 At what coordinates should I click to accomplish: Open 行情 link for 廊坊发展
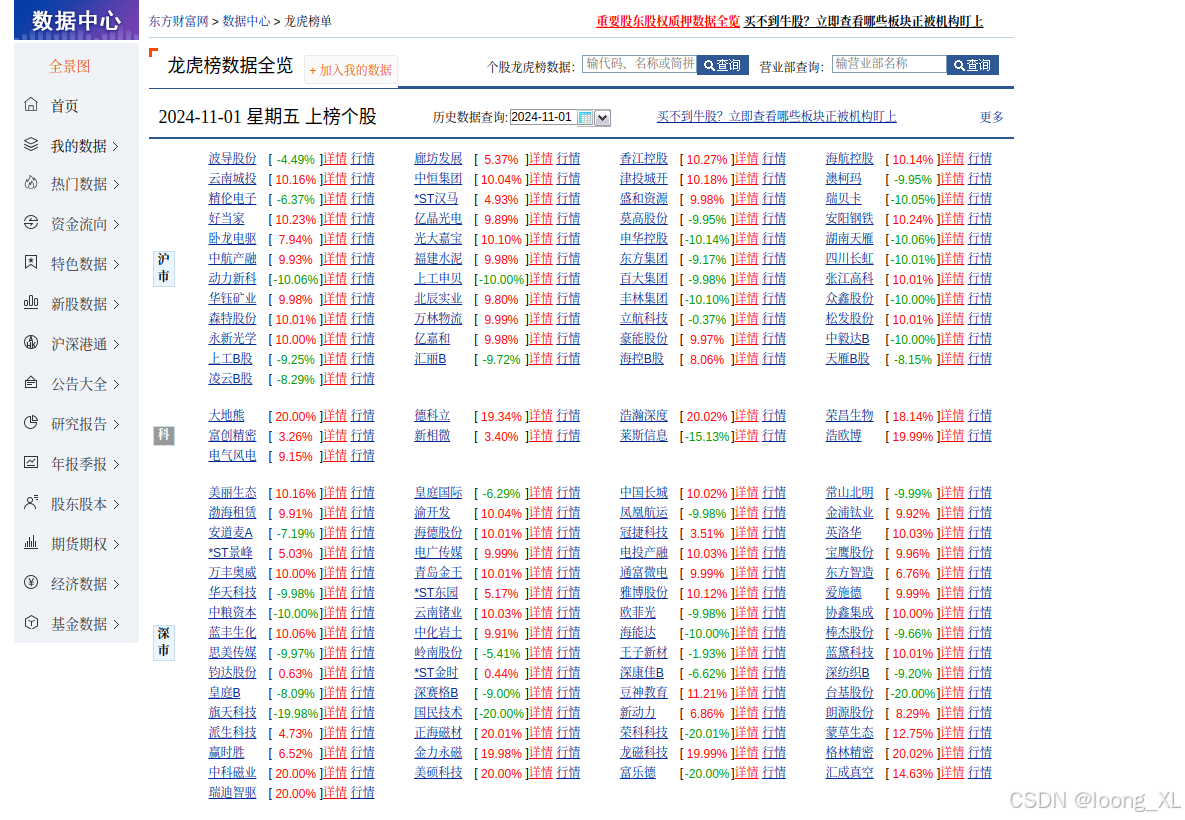coord(568,159)
